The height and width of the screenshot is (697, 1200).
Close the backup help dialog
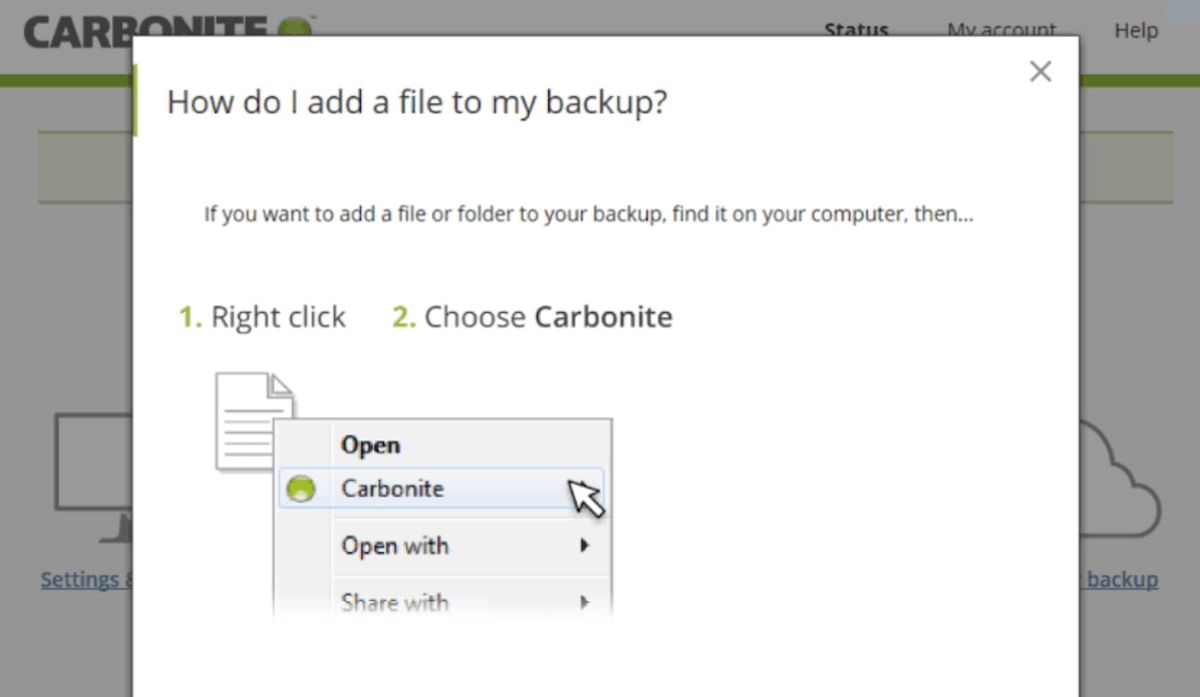1040,71
